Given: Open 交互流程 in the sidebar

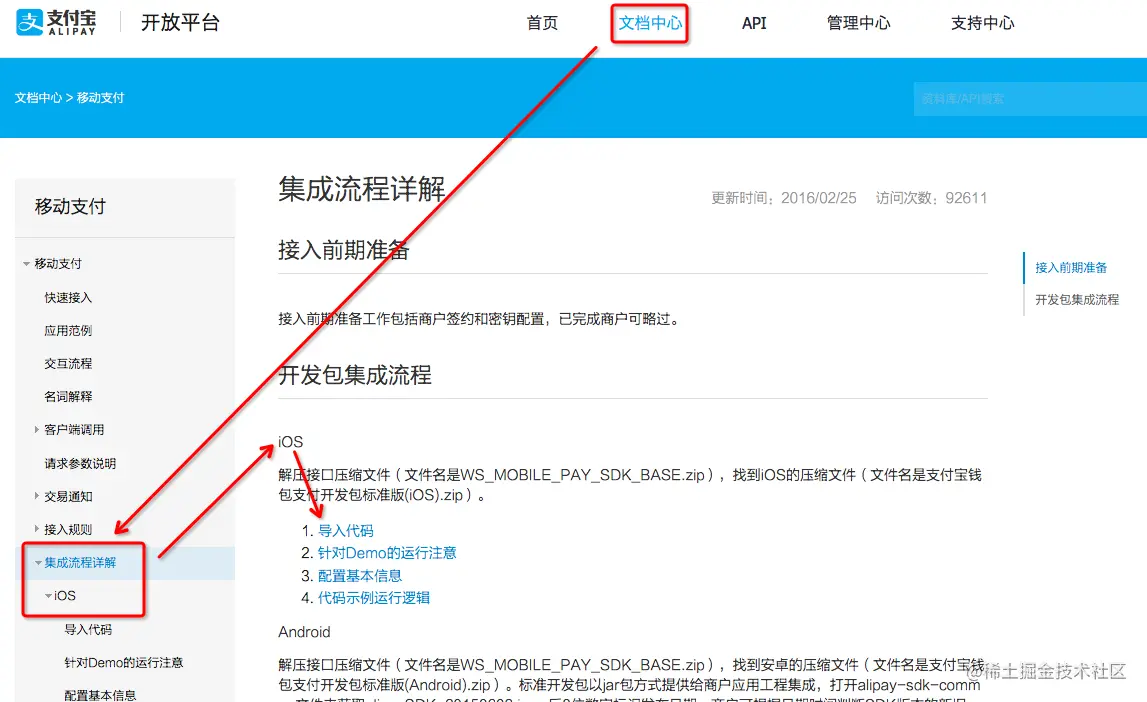Looking at the screenshot, I should coord(68,363).
